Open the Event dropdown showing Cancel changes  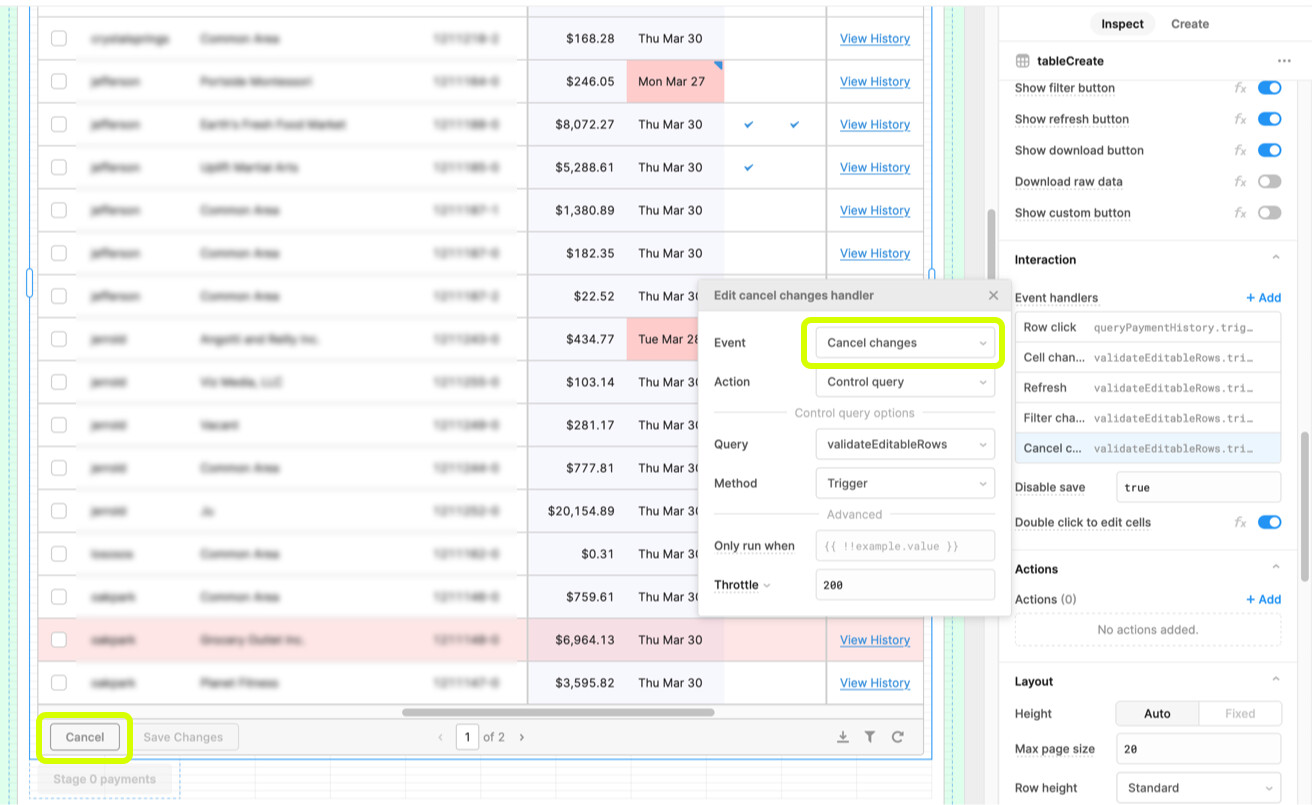[x=905, y=343]
